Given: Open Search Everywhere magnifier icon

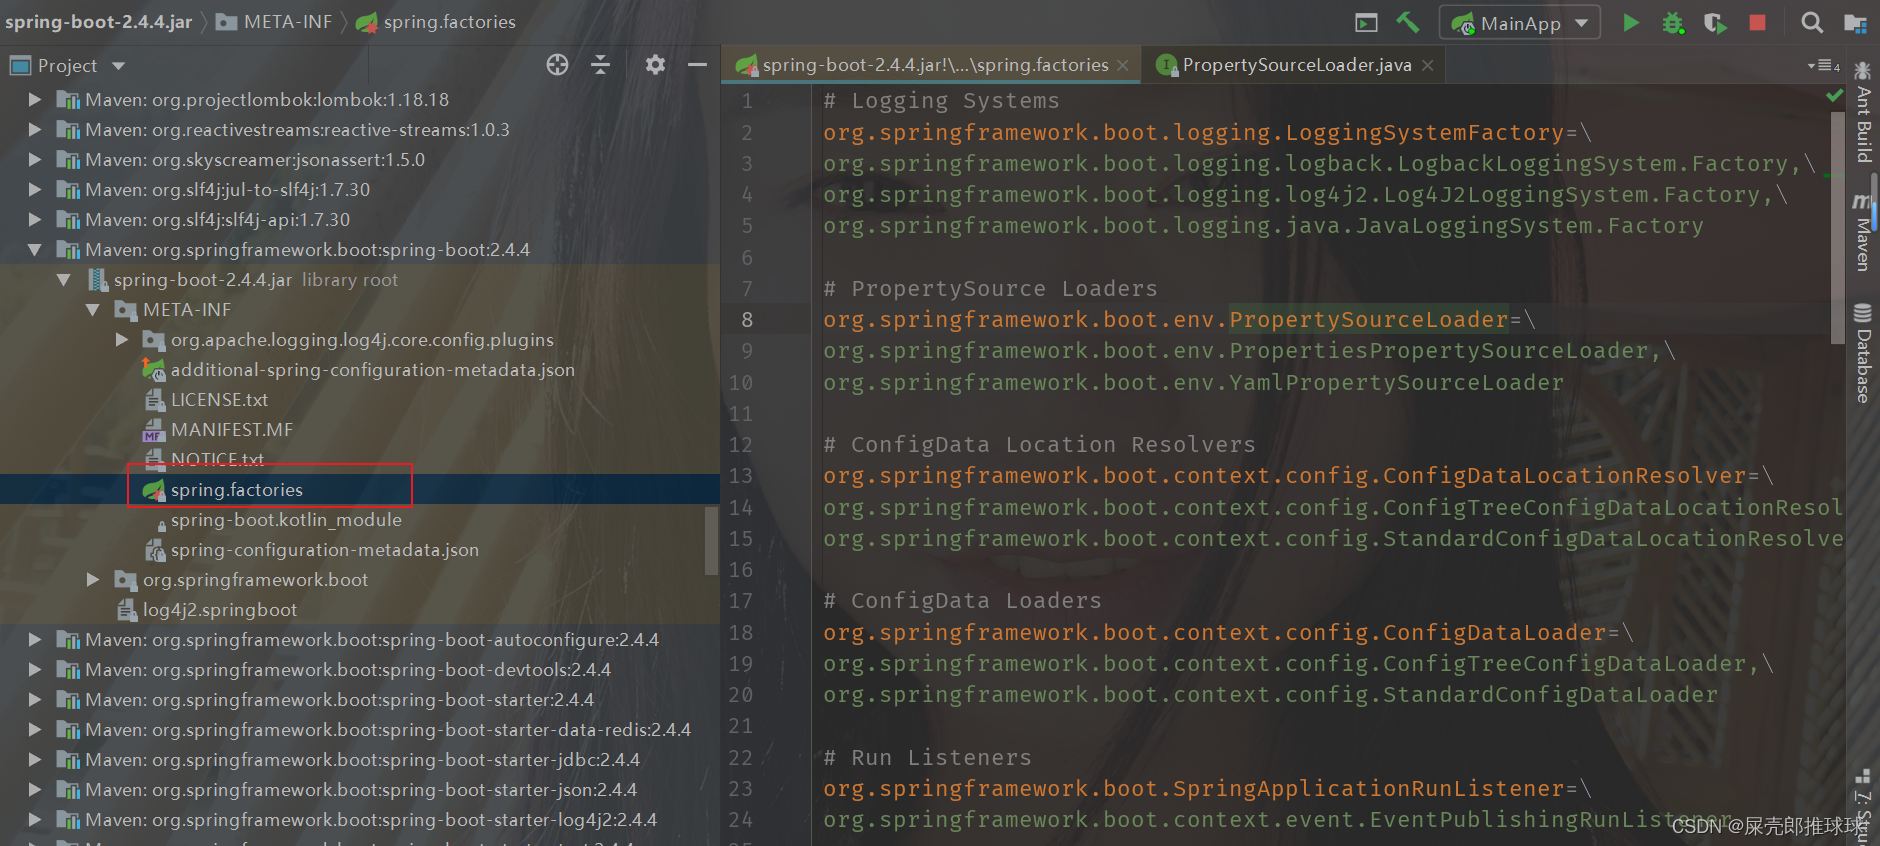Looking at the screenshot, I should pos(1812,22).
